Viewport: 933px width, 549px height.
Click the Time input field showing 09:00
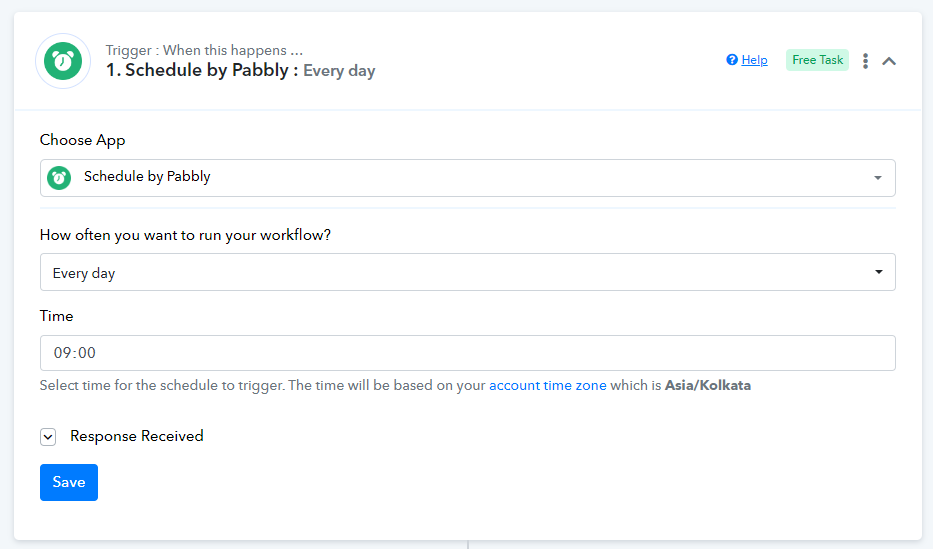[x=468, y=353]
